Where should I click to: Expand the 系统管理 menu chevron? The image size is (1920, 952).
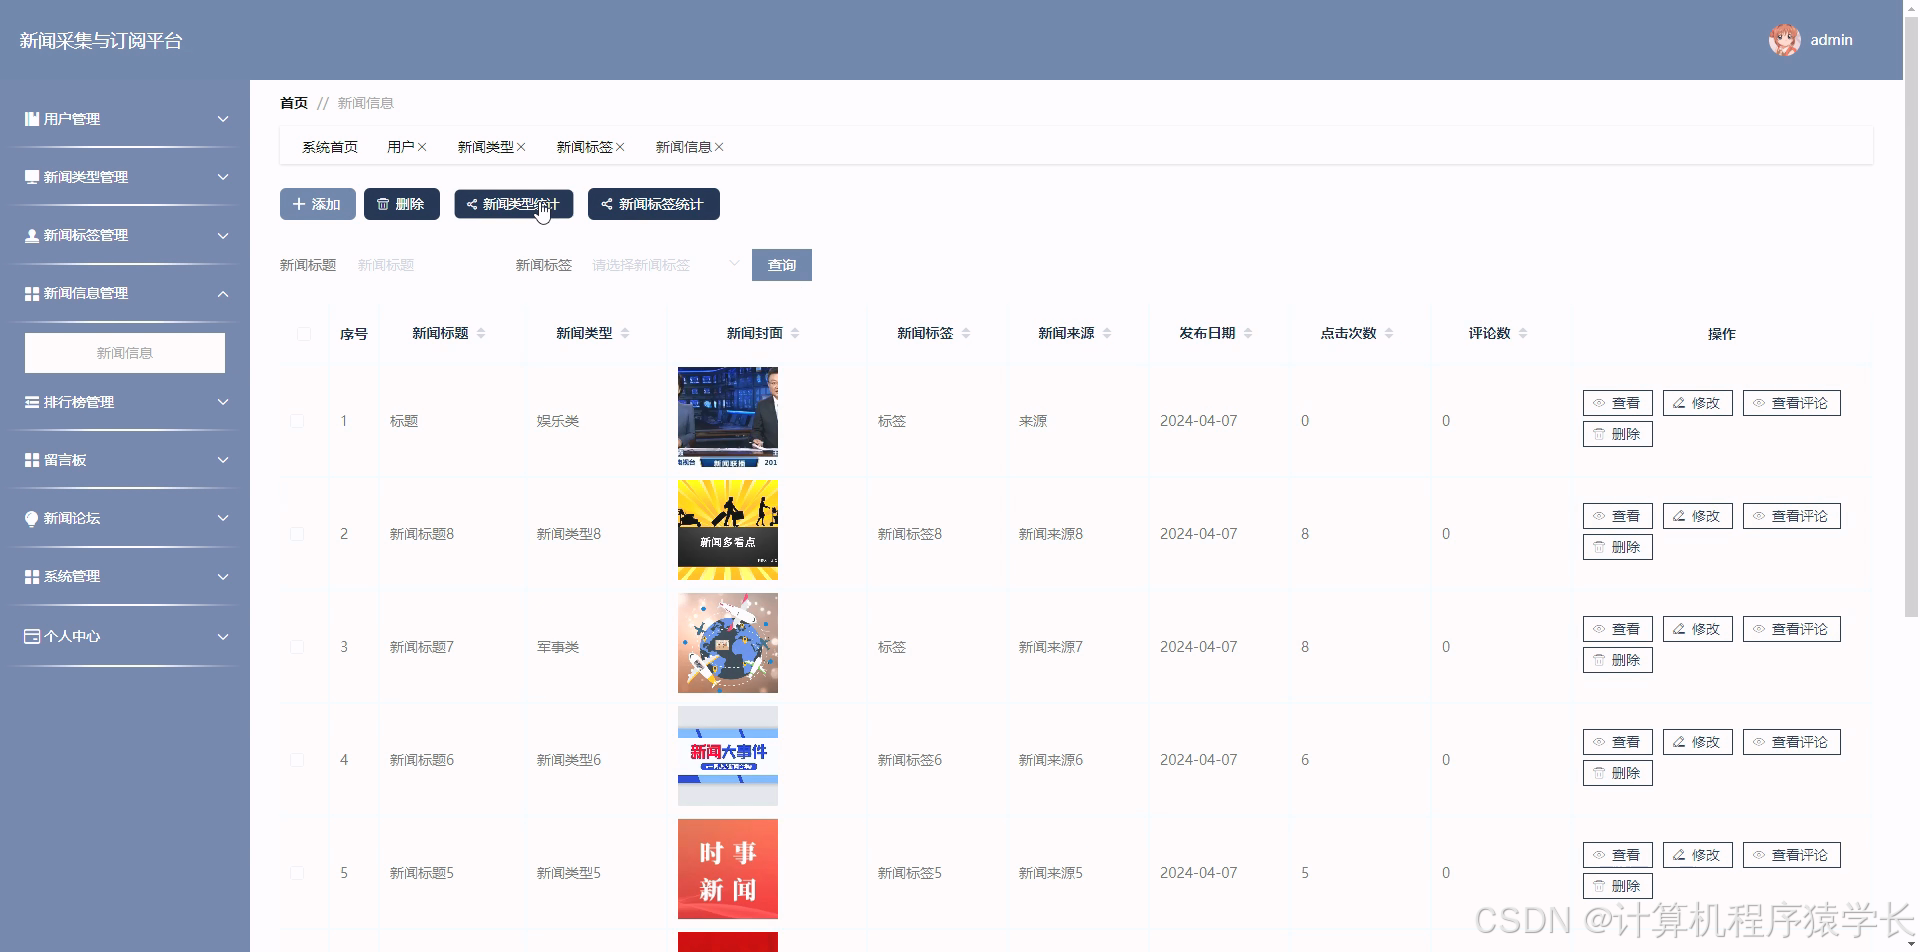[x=223, y=577]
